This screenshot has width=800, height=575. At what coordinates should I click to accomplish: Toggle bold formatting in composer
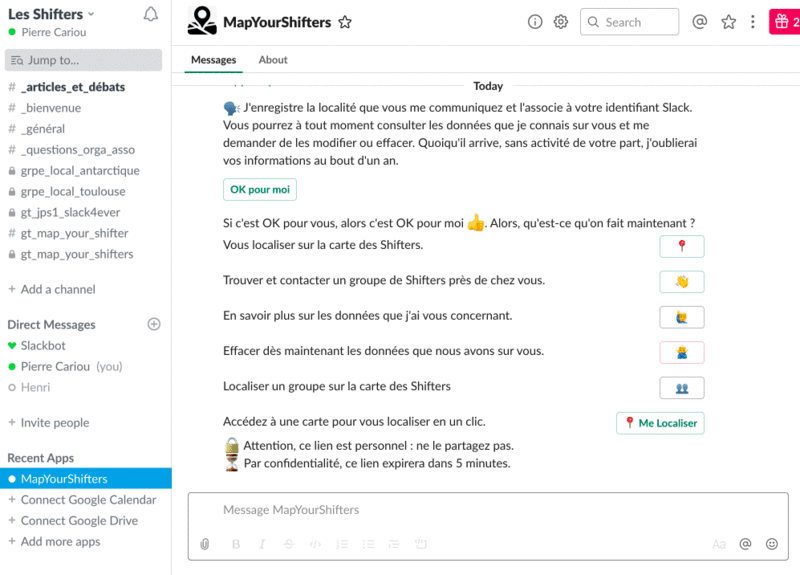[236, 544]
